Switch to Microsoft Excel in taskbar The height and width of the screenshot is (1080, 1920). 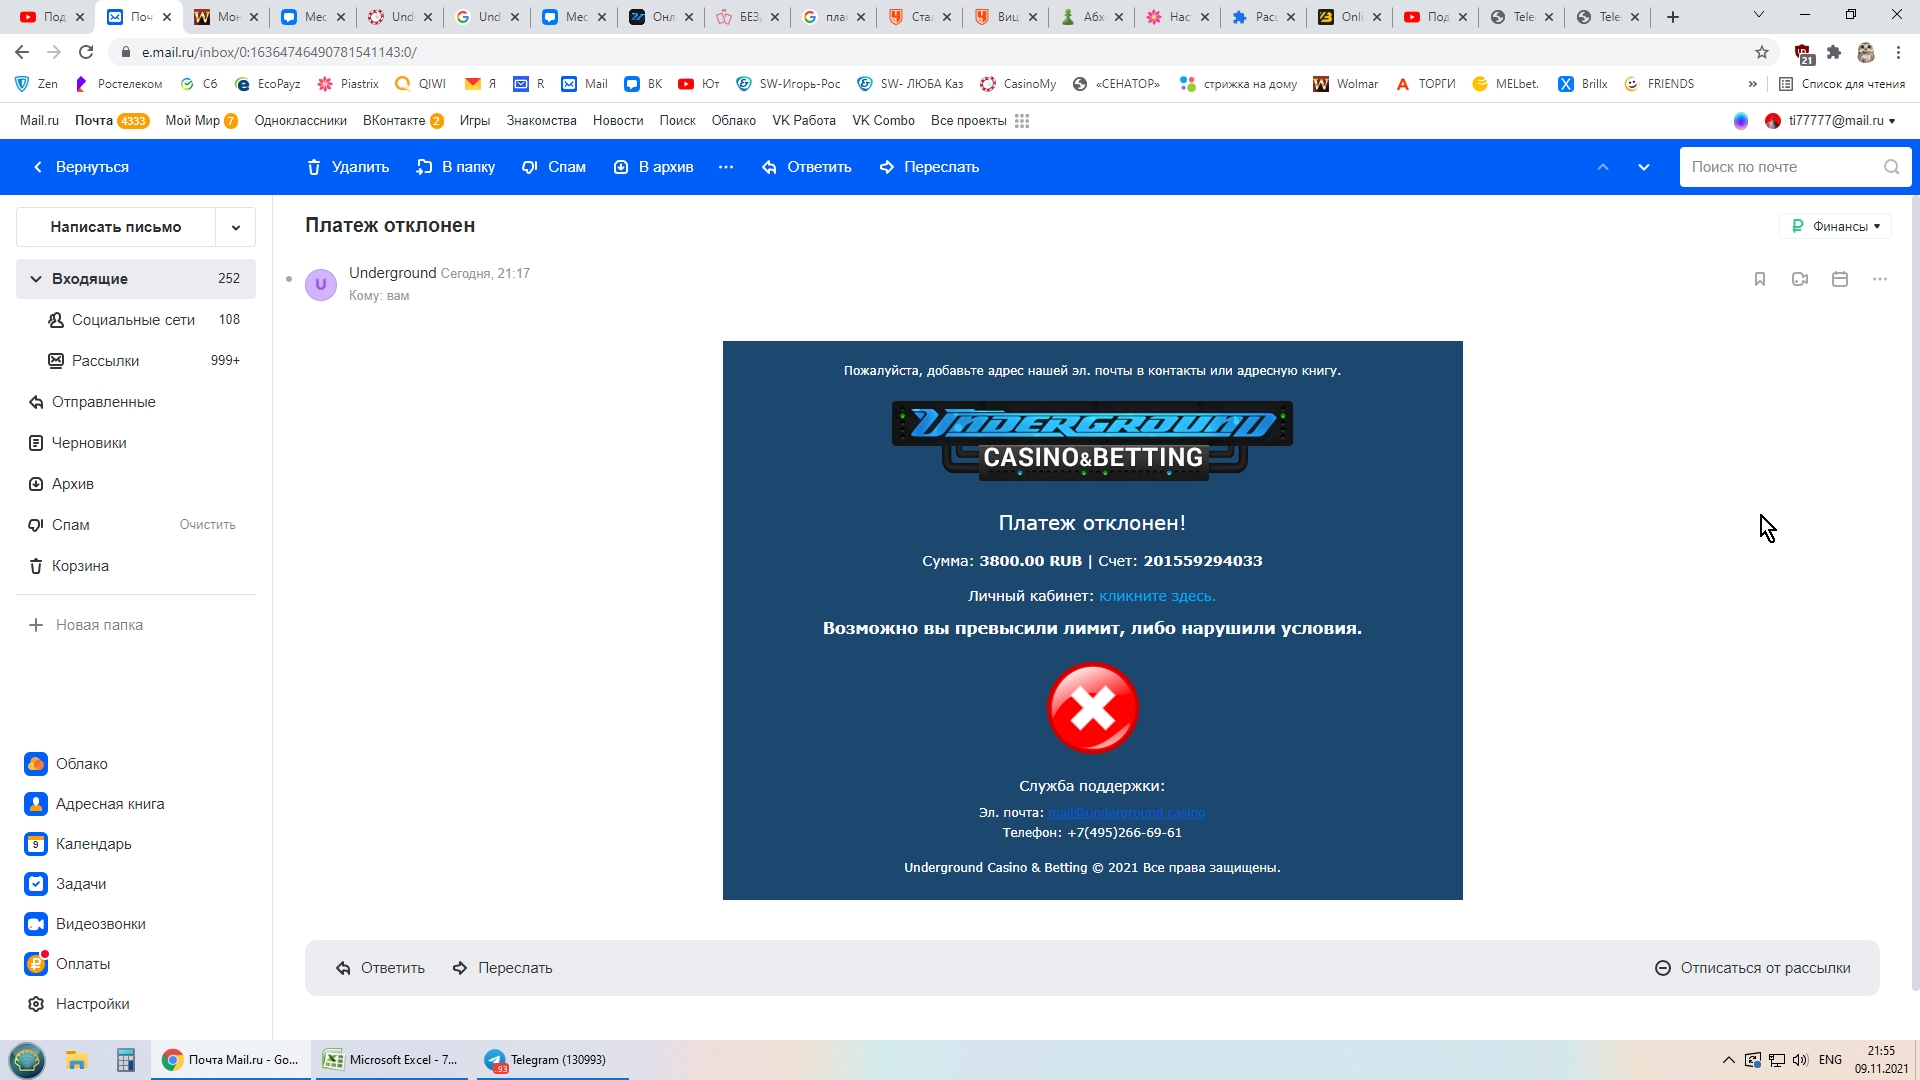pos(391,1060)
